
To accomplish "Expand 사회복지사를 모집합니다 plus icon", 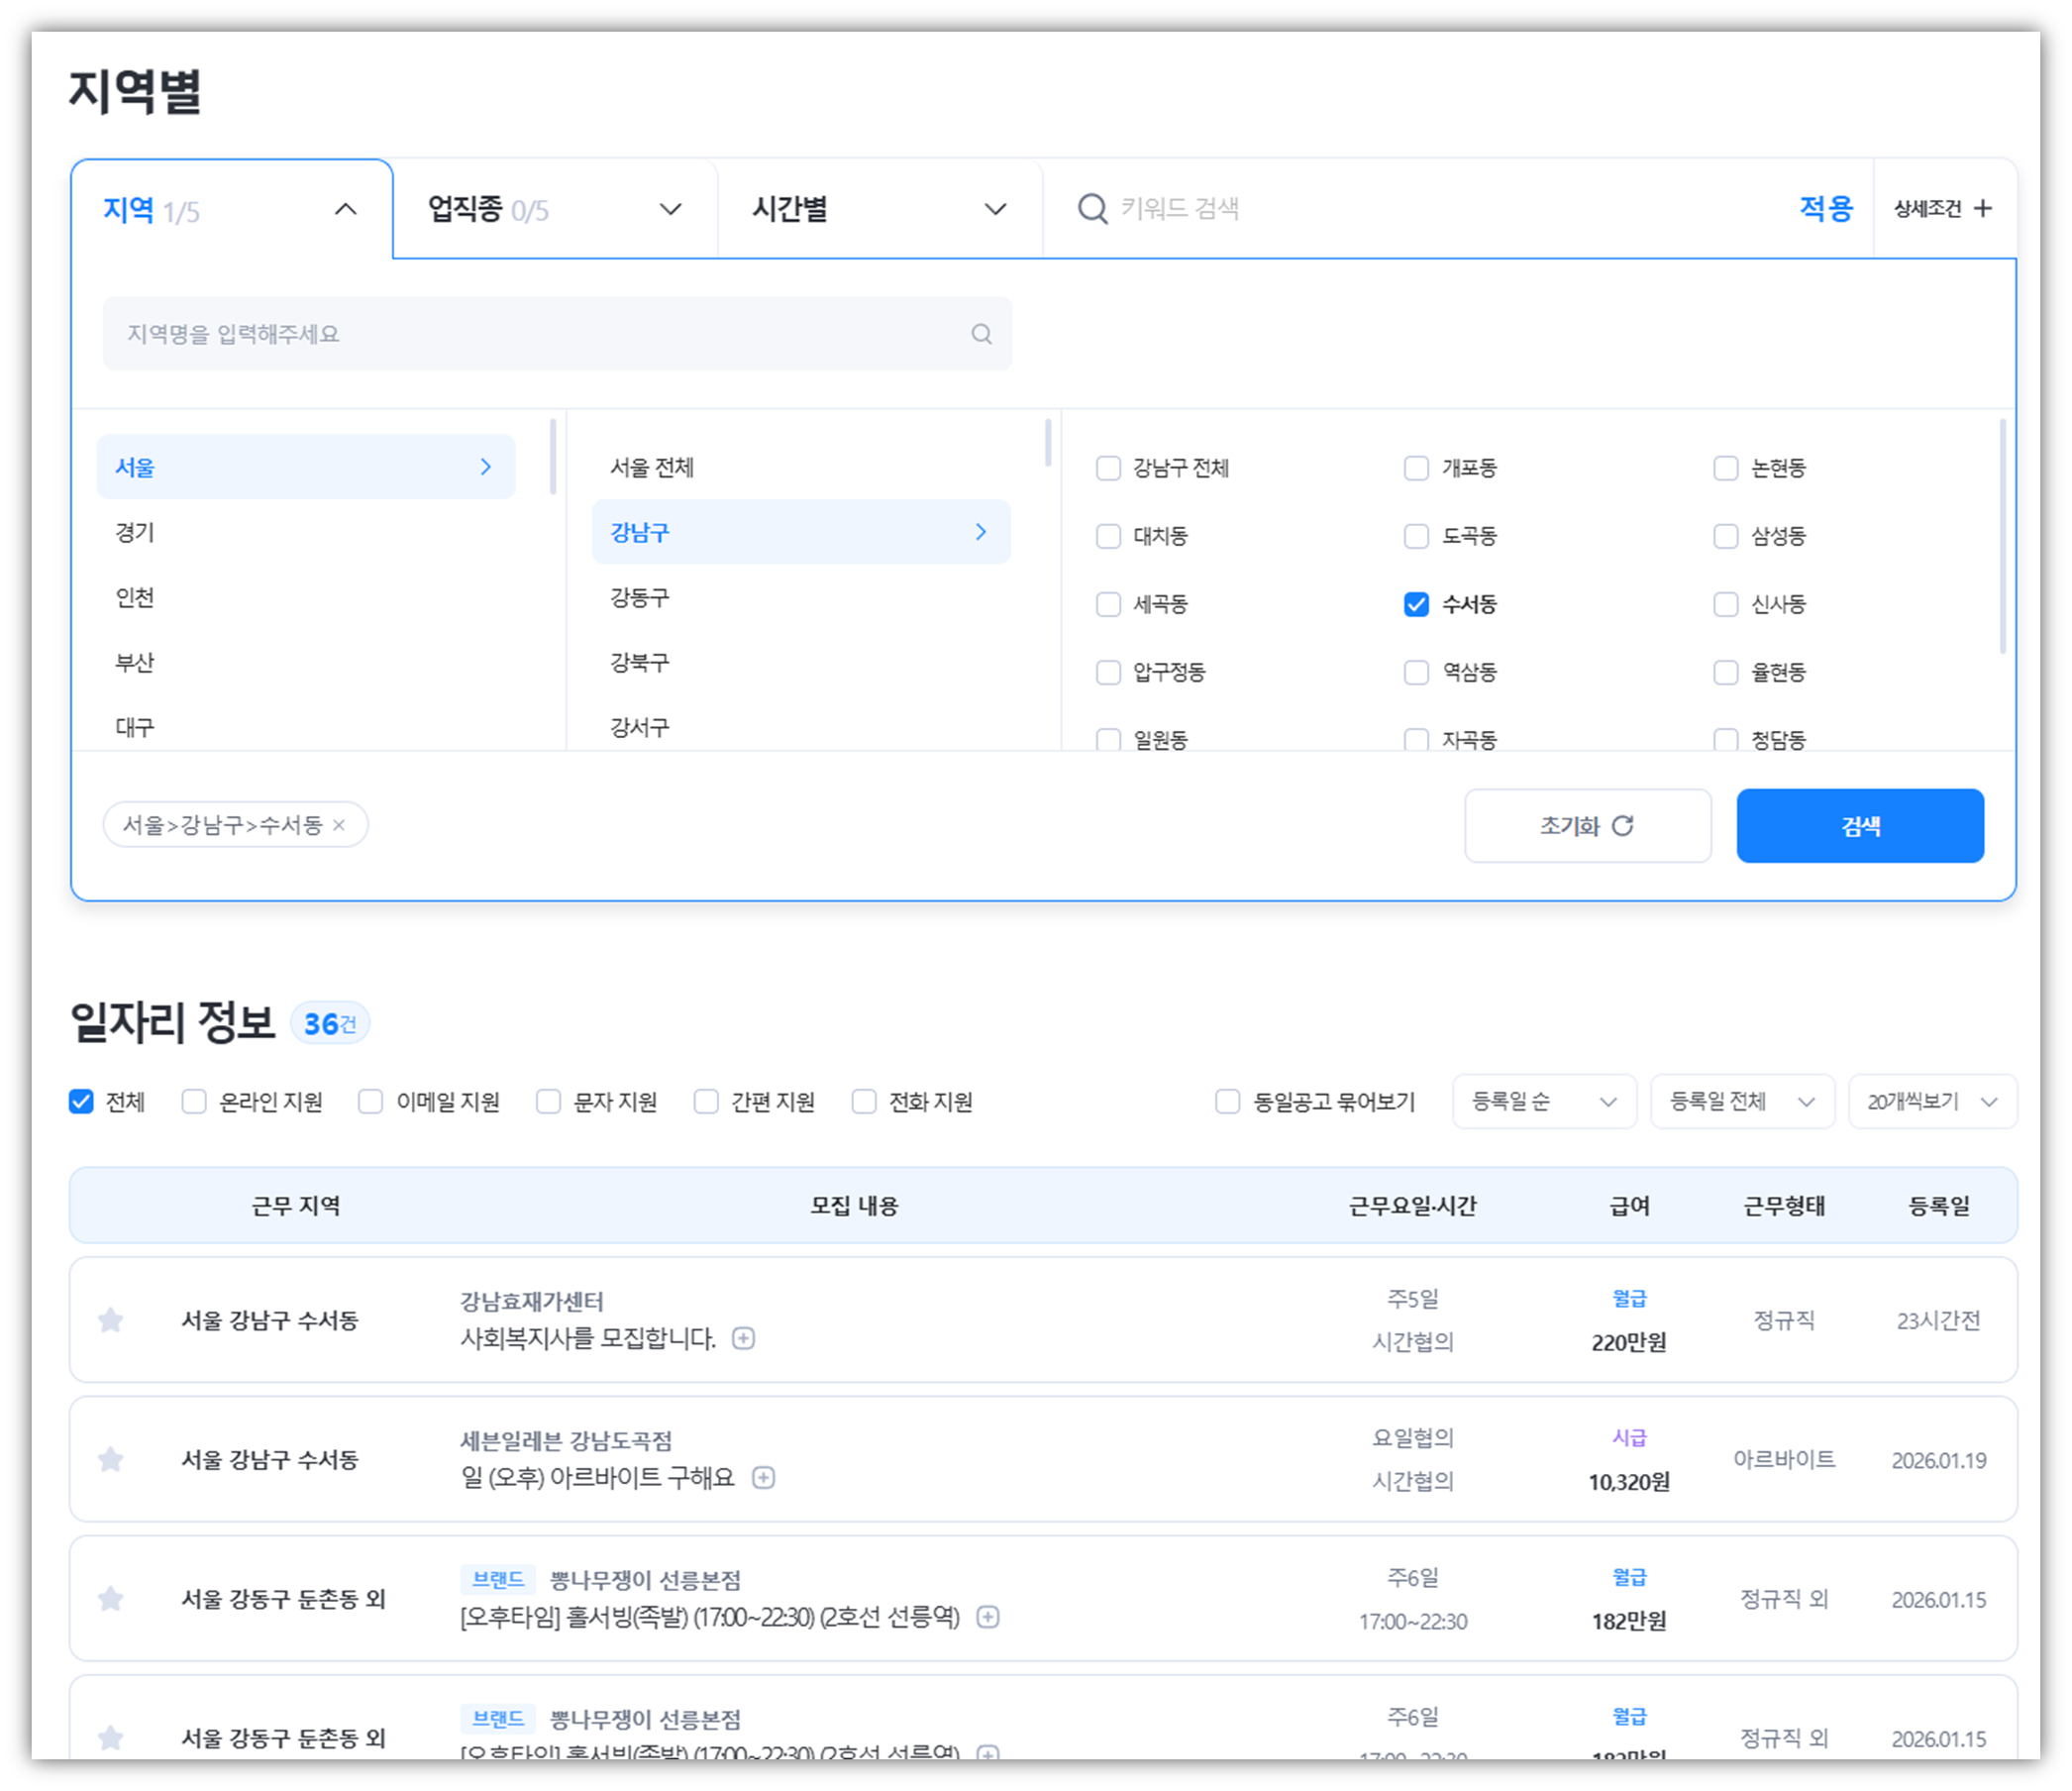I will coord(743,1338).
